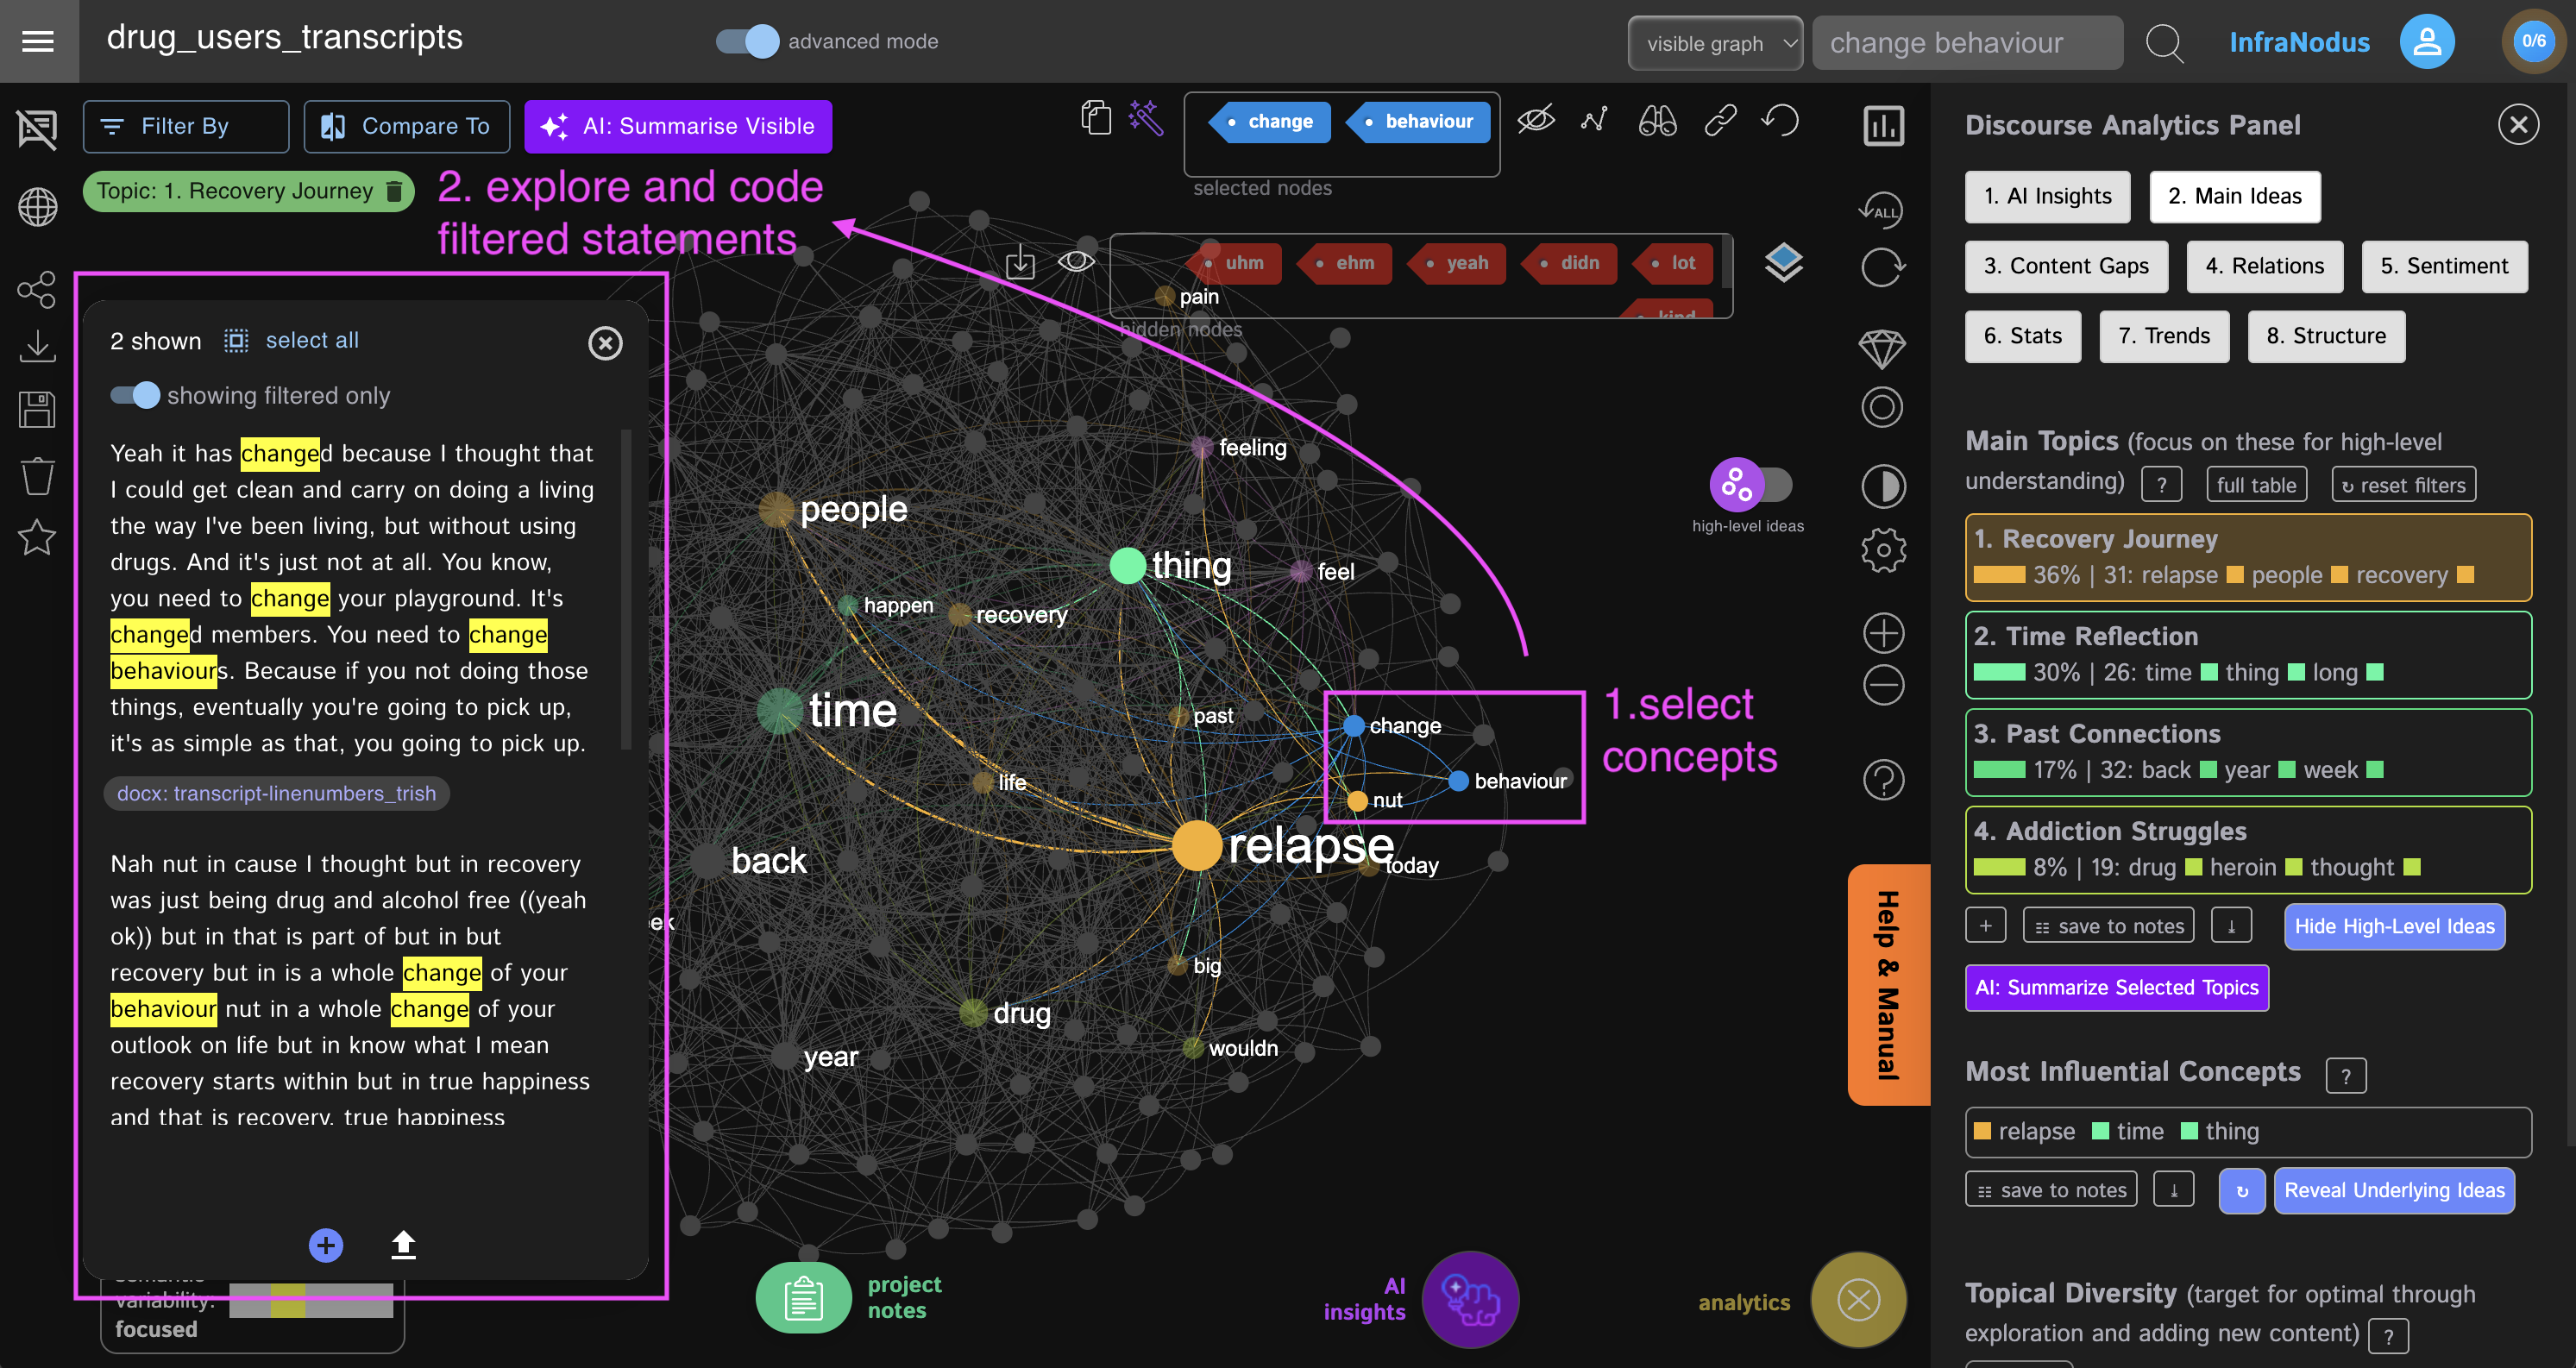Click the binoculars find icon
The image size is (2576, 1368).
[1657, 121]
